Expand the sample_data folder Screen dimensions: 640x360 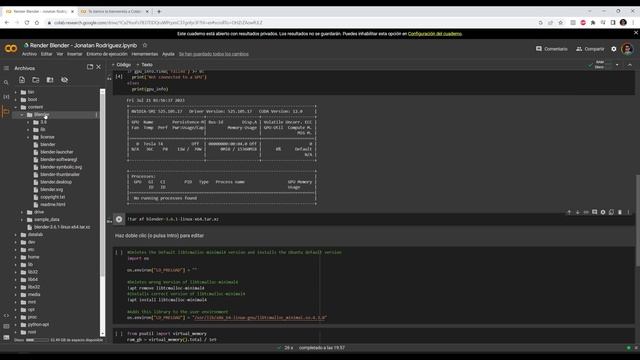point(22,220)
